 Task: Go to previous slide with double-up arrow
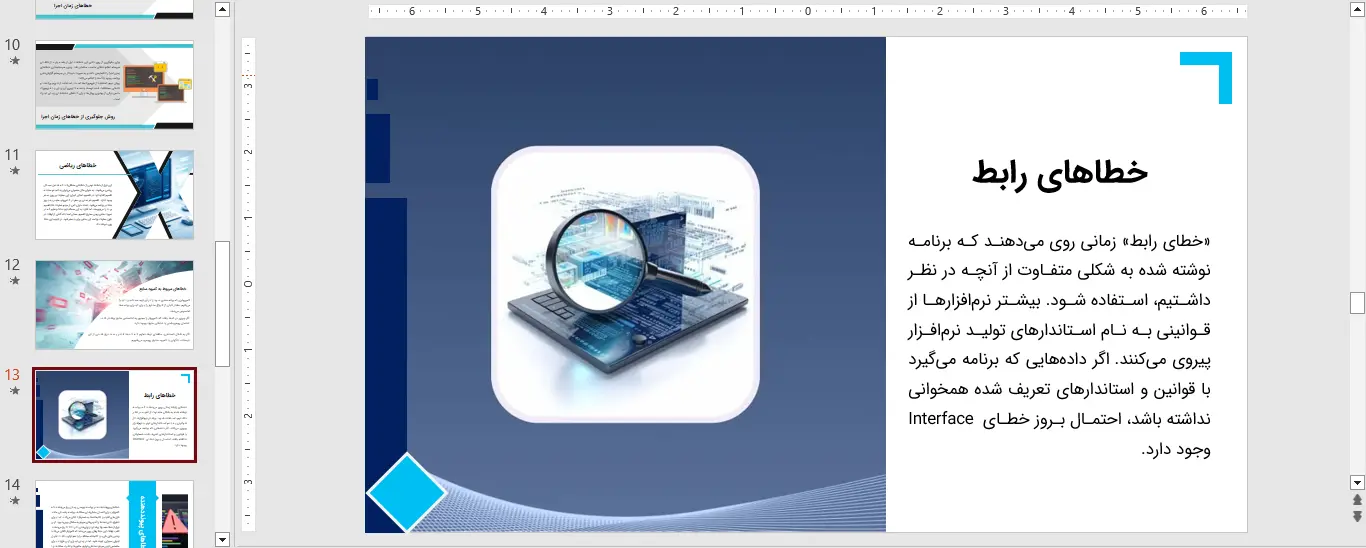[1357, 499]
